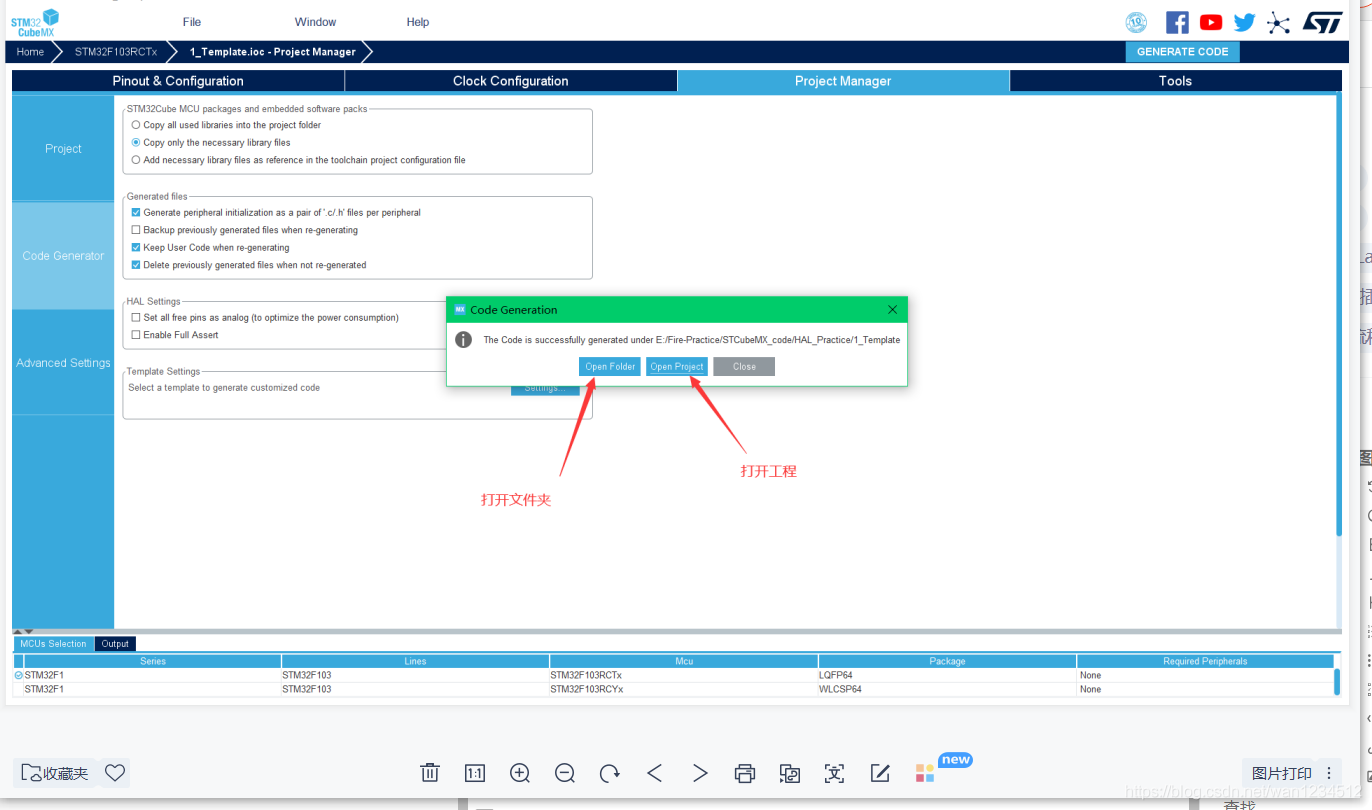Click the ST community network icon
Viewport: 1372px width, 810px height.
(x=1278, y=23)
